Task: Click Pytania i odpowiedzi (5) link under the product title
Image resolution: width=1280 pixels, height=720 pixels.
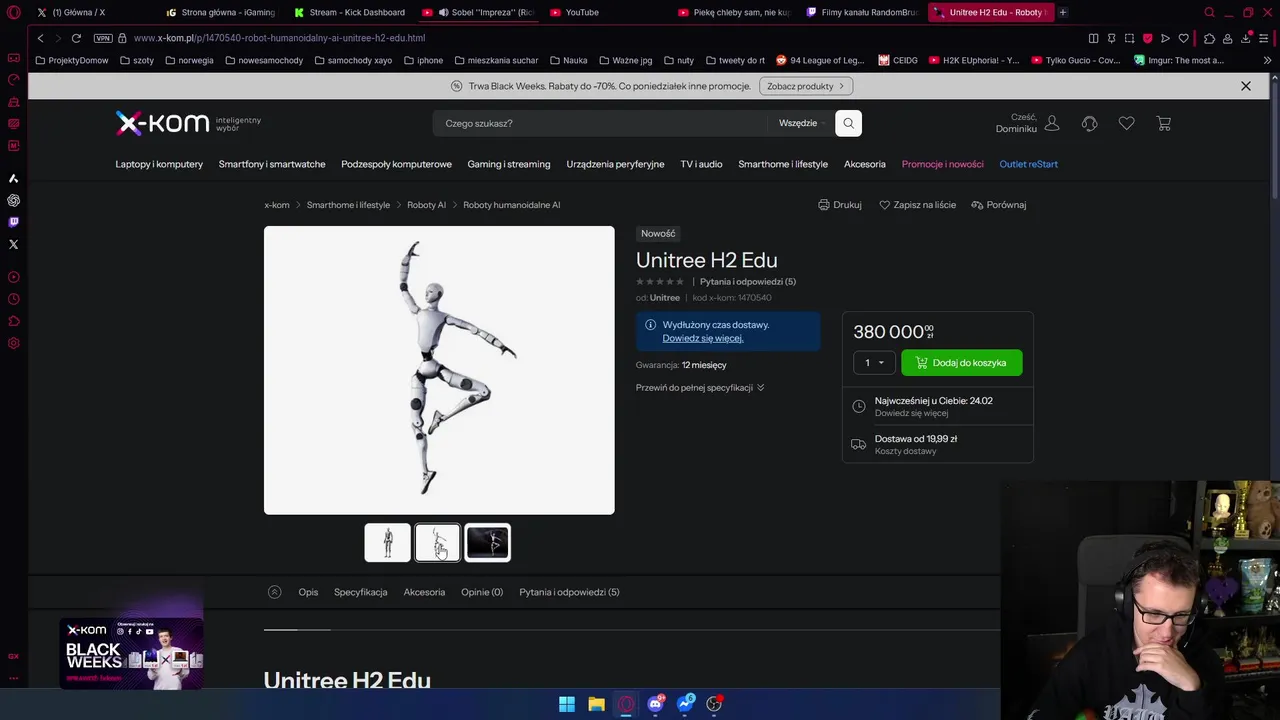Action: (x=748, y=282)
